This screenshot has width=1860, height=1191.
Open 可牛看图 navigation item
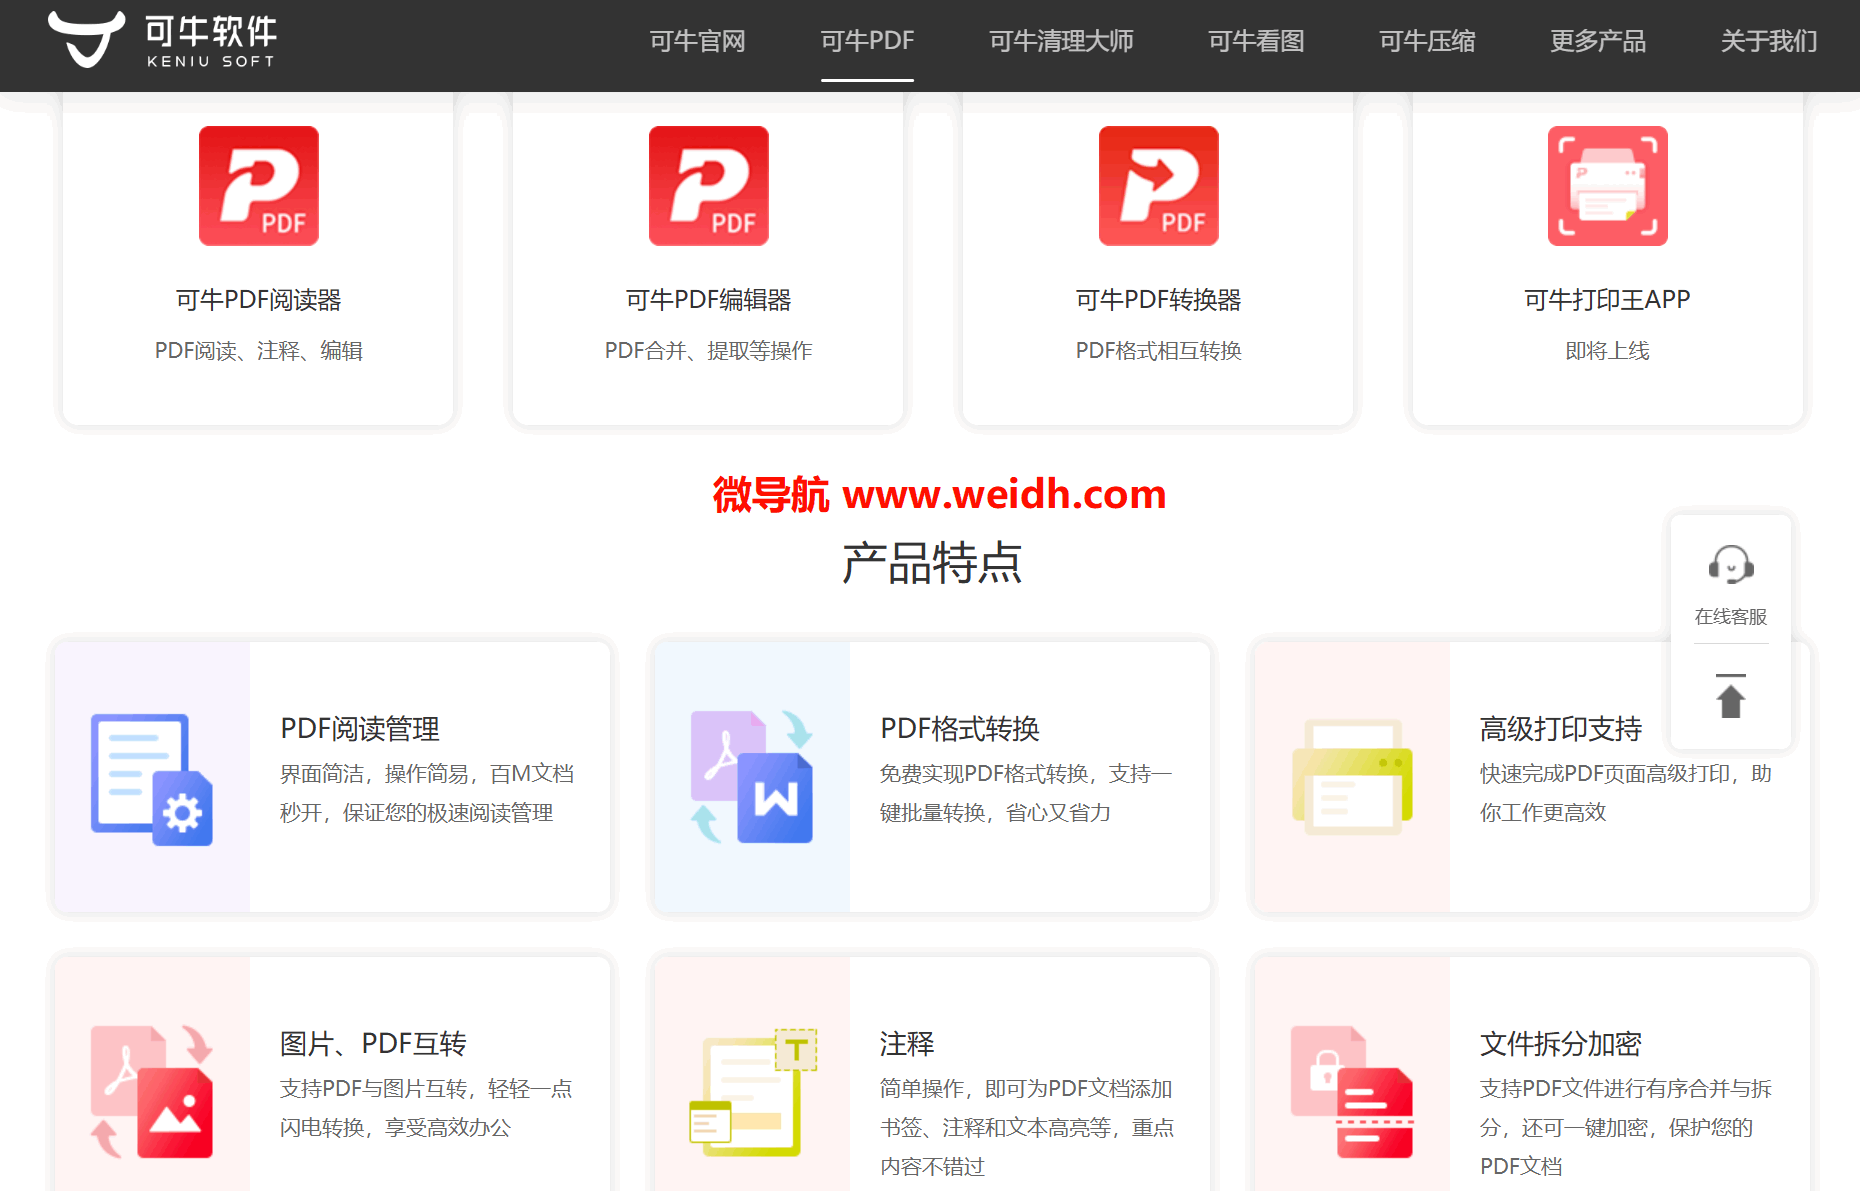point(1257,41)
